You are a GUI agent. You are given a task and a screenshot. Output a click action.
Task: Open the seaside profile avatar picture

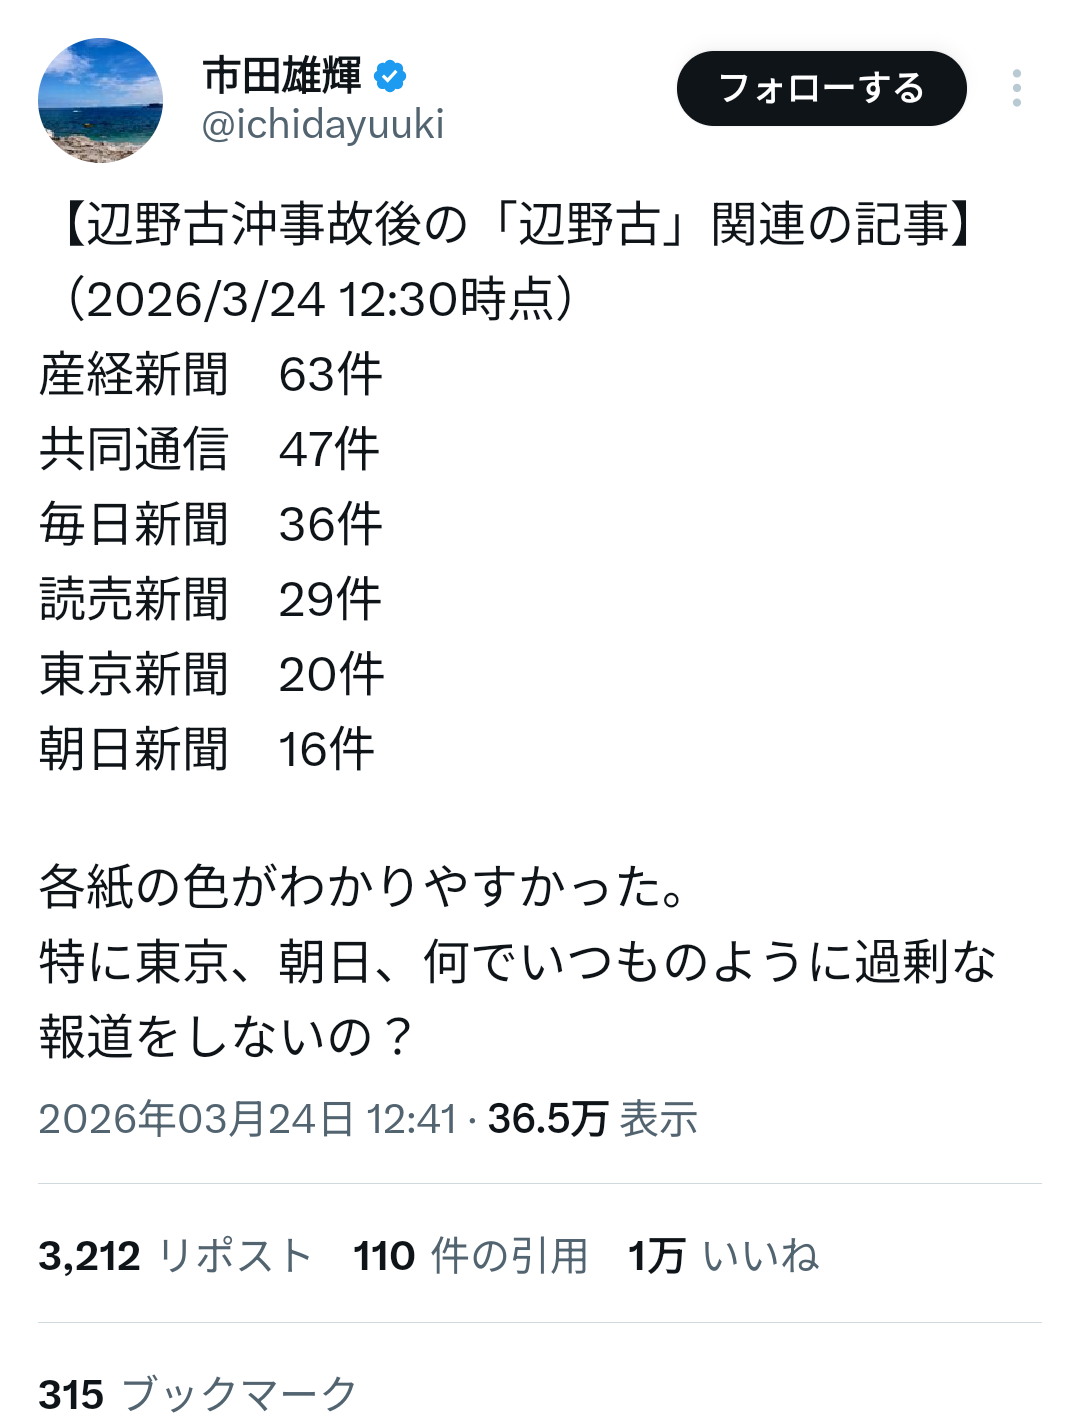click(x=100, y=100)
